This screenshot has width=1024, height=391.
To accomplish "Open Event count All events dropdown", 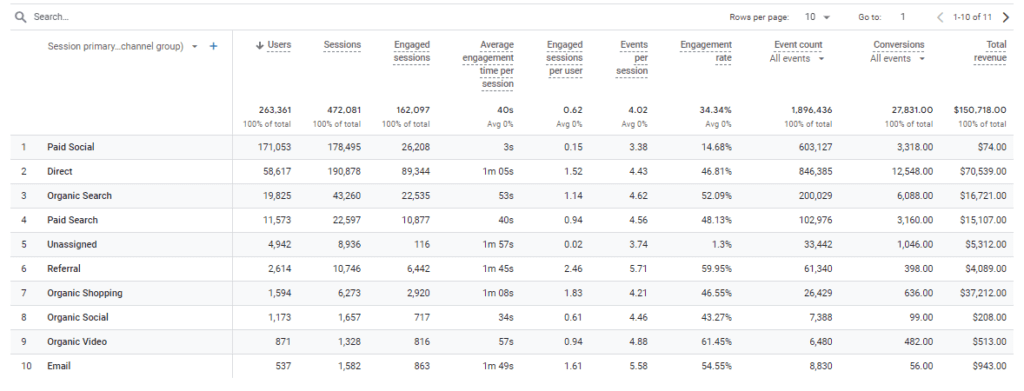I will click(797, 59).
